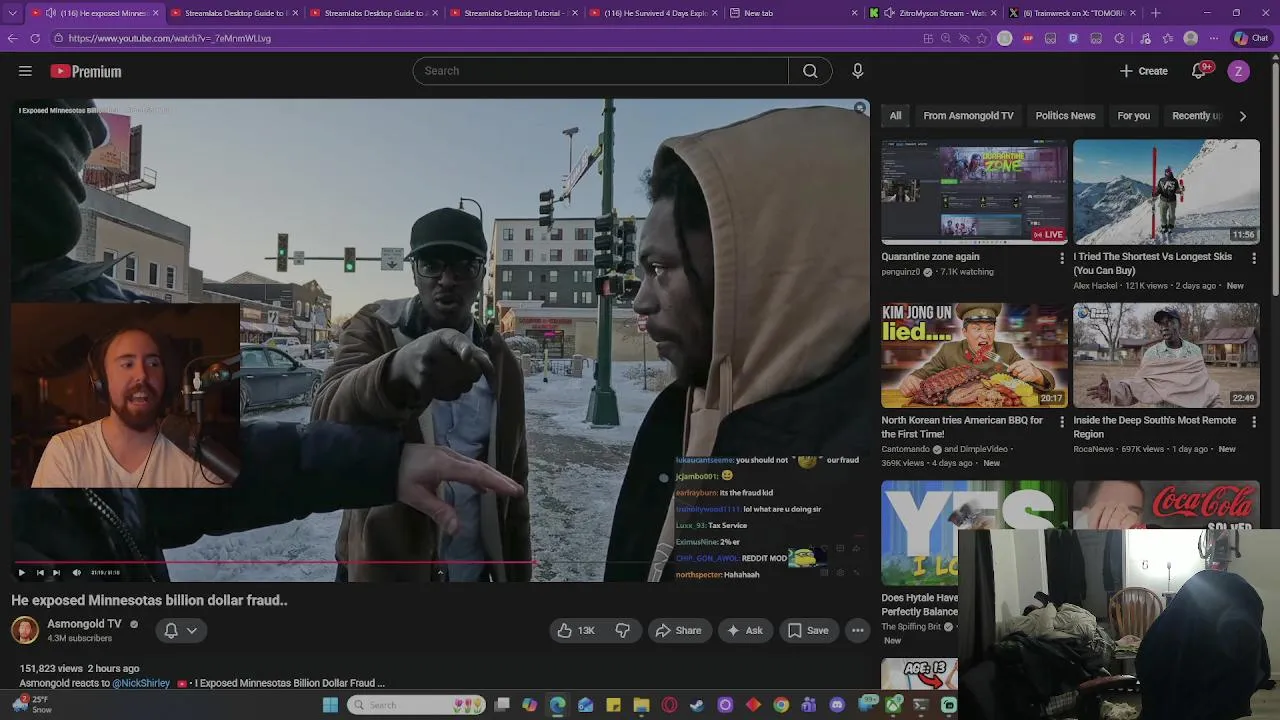Open Quarantine zone again live thumbnail
Image resolution: width=1280 pixels, height=720 pixels.
point(974,191)
